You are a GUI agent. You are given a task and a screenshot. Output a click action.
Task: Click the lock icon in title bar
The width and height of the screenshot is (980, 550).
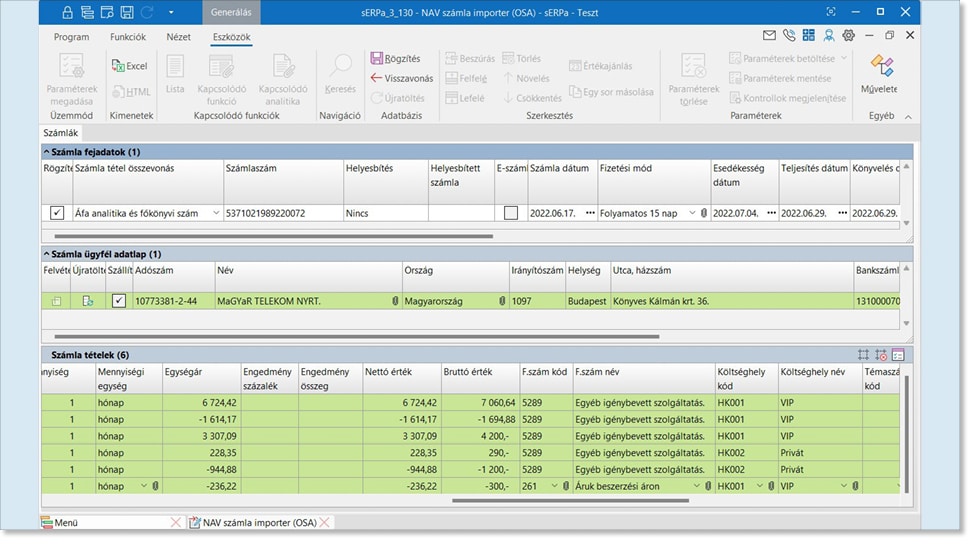[x=68, y=12]
